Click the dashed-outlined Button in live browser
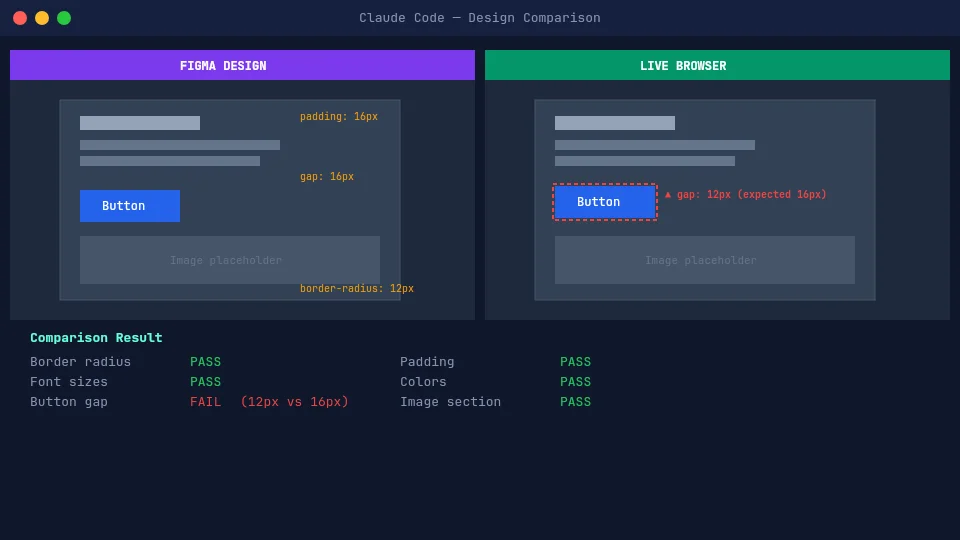Image resolution: width=960 pixels, height=540 pixels. [x=605, y=202]
